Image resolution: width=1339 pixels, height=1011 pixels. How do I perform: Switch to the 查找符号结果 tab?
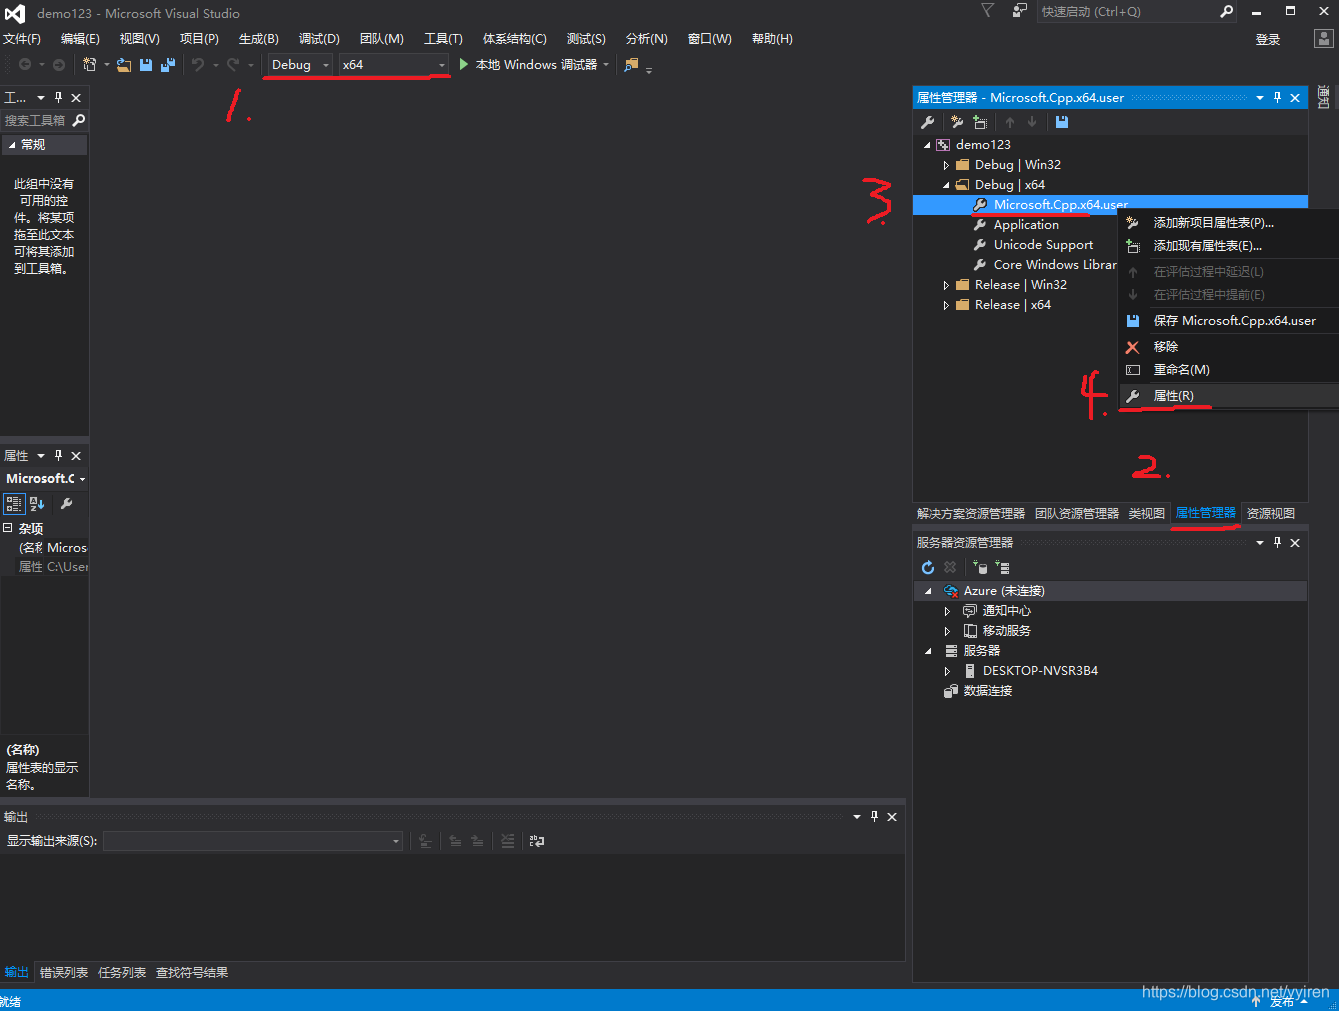pos(192,973)
